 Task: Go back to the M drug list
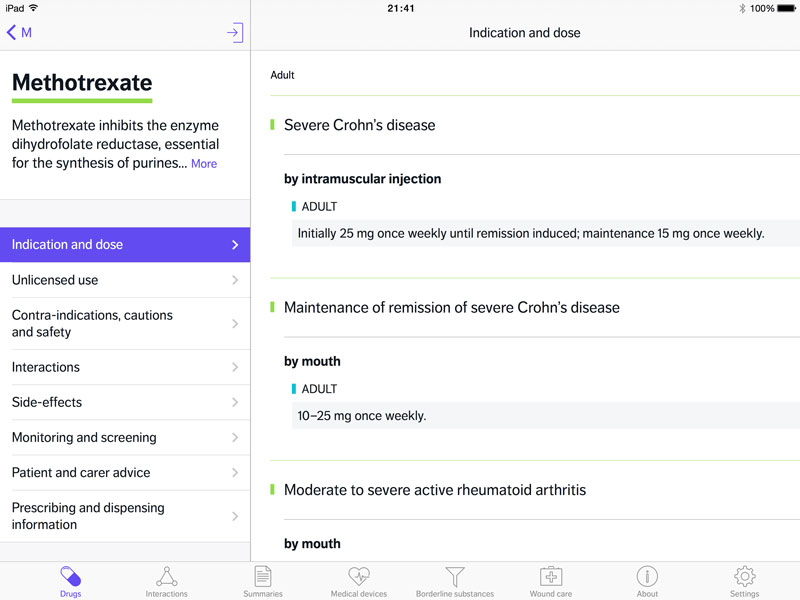[x=19, y=33]
